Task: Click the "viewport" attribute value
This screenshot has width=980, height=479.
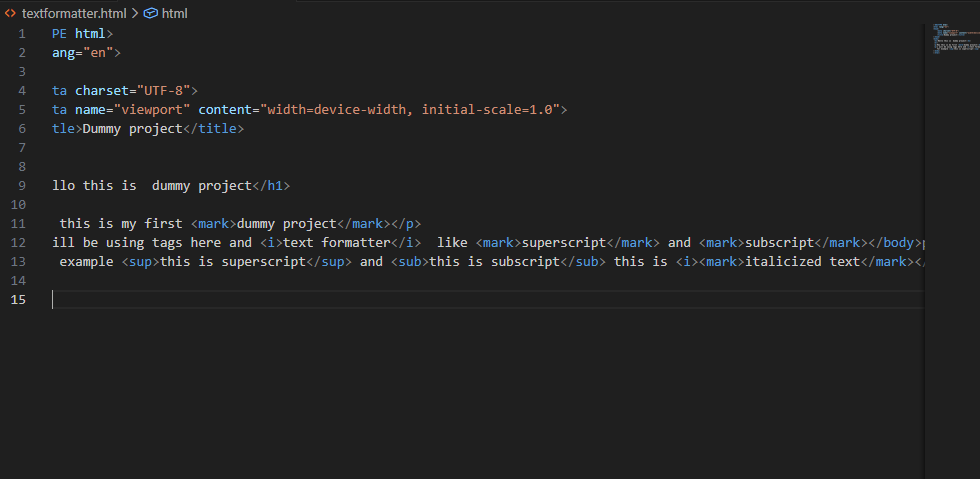Action: coord(152,110)
